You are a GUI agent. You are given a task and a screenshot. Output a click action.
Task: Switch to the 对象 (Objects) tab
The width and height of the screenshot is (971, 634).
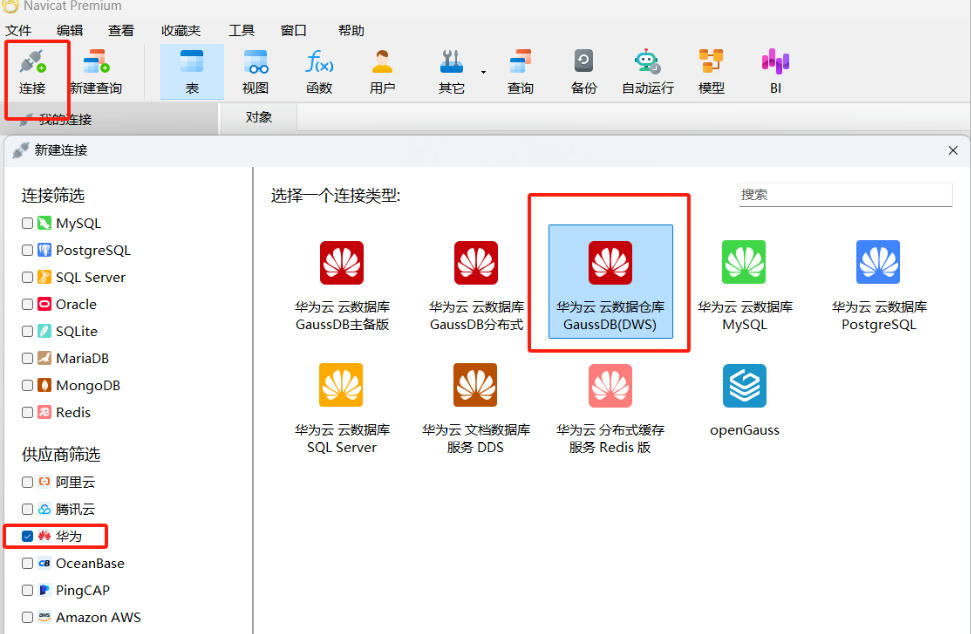click(258, 117)
